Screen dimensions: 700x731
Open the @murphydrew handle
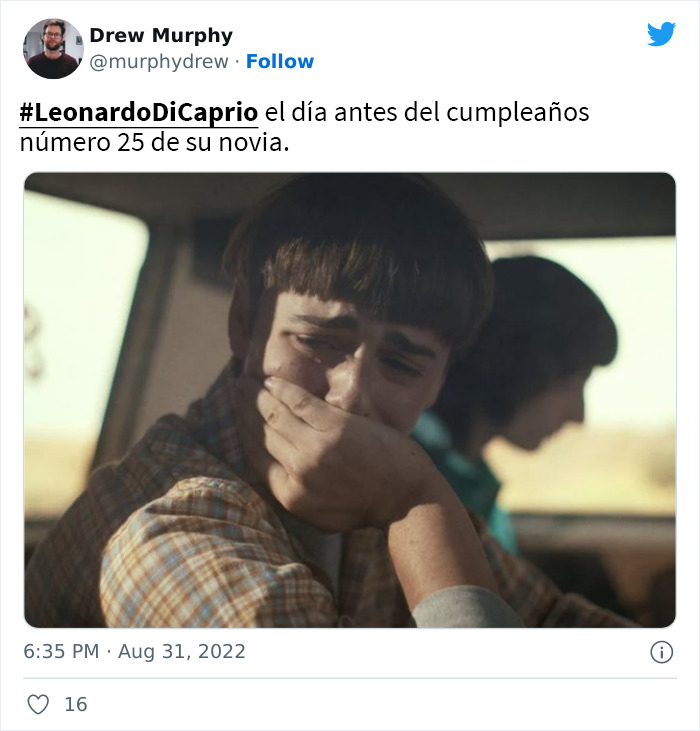[159, 62]
